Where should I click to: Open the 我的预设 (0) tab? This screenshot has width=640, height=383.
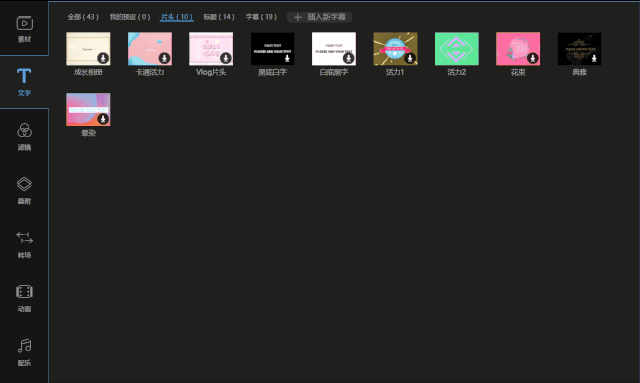point(130,17)
